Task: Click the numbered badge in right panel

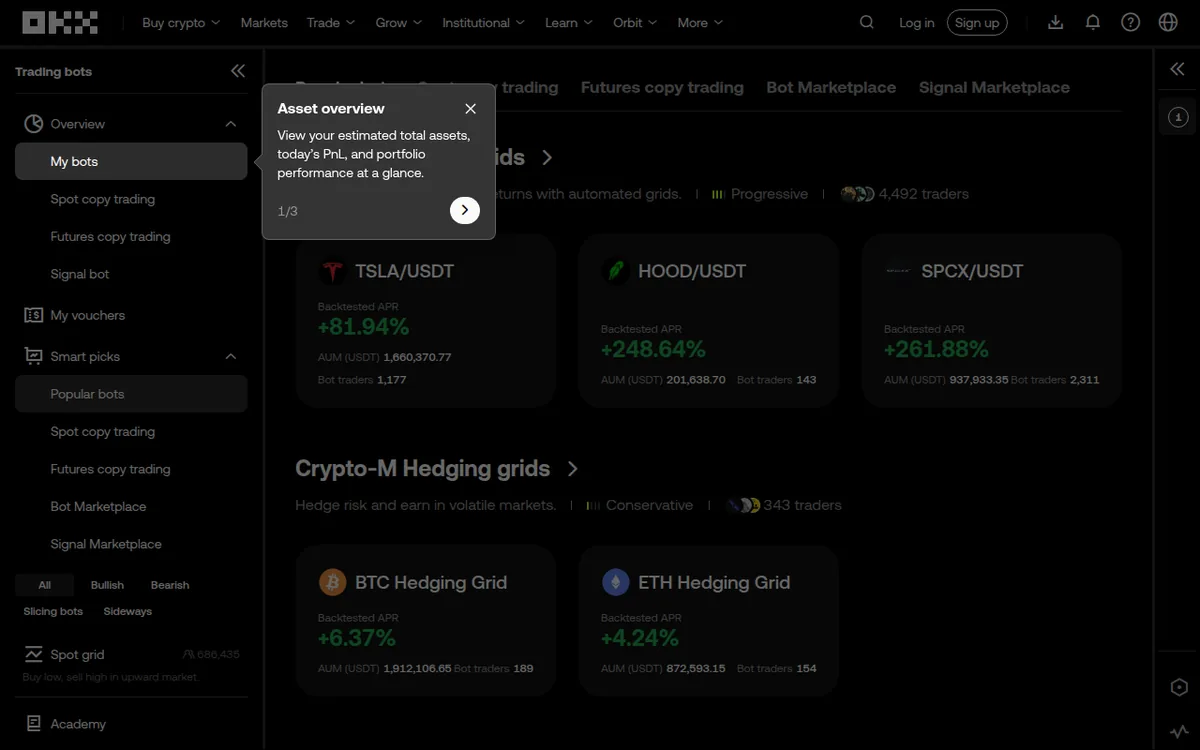Action: click(1178, 117)
